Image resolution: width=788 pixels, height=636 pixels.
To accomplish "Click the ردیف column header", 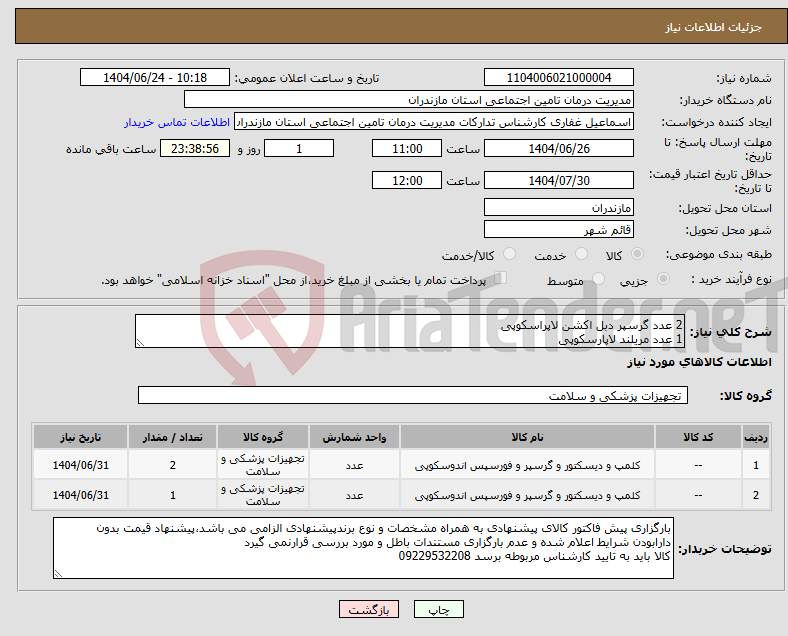I will [756, 437].
